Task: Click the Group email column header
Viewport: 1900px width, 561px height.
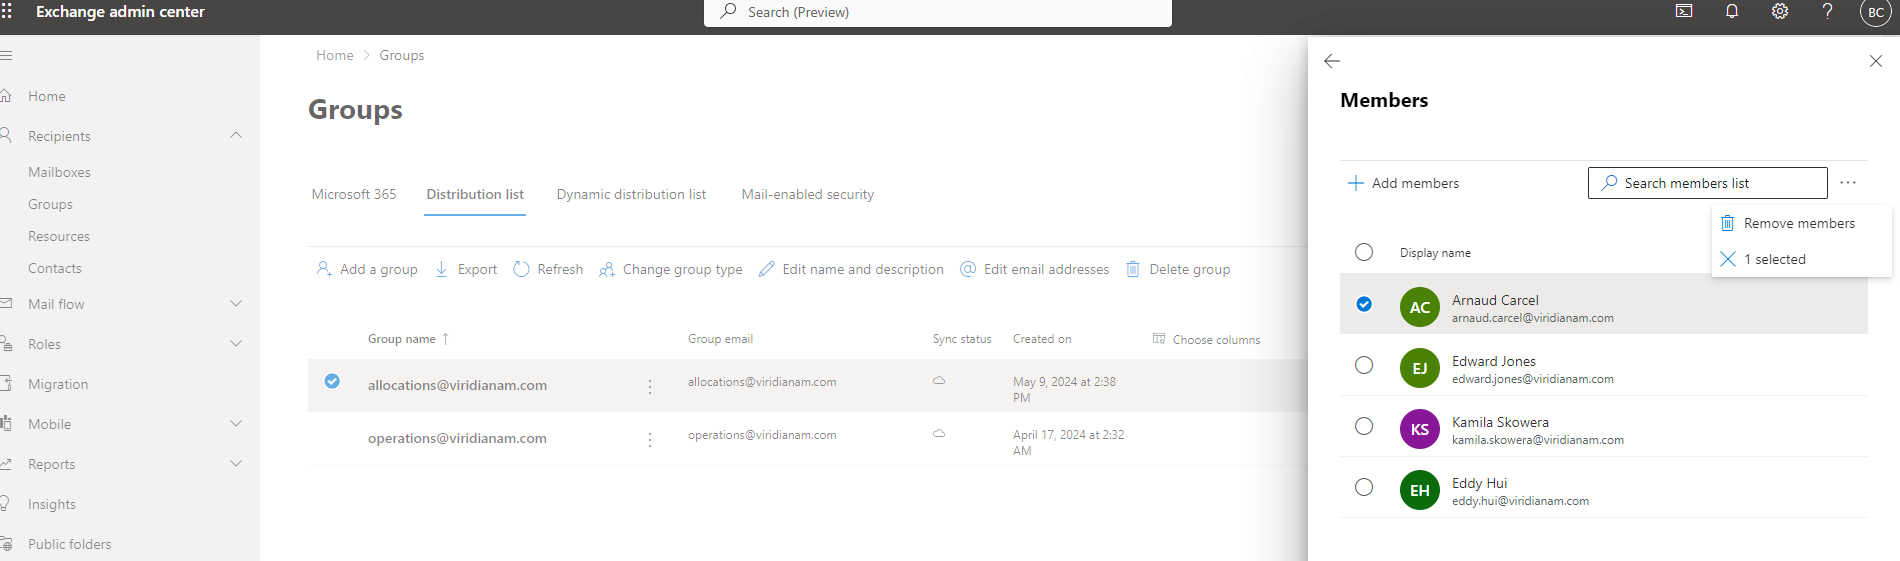Action: (720, 339)
